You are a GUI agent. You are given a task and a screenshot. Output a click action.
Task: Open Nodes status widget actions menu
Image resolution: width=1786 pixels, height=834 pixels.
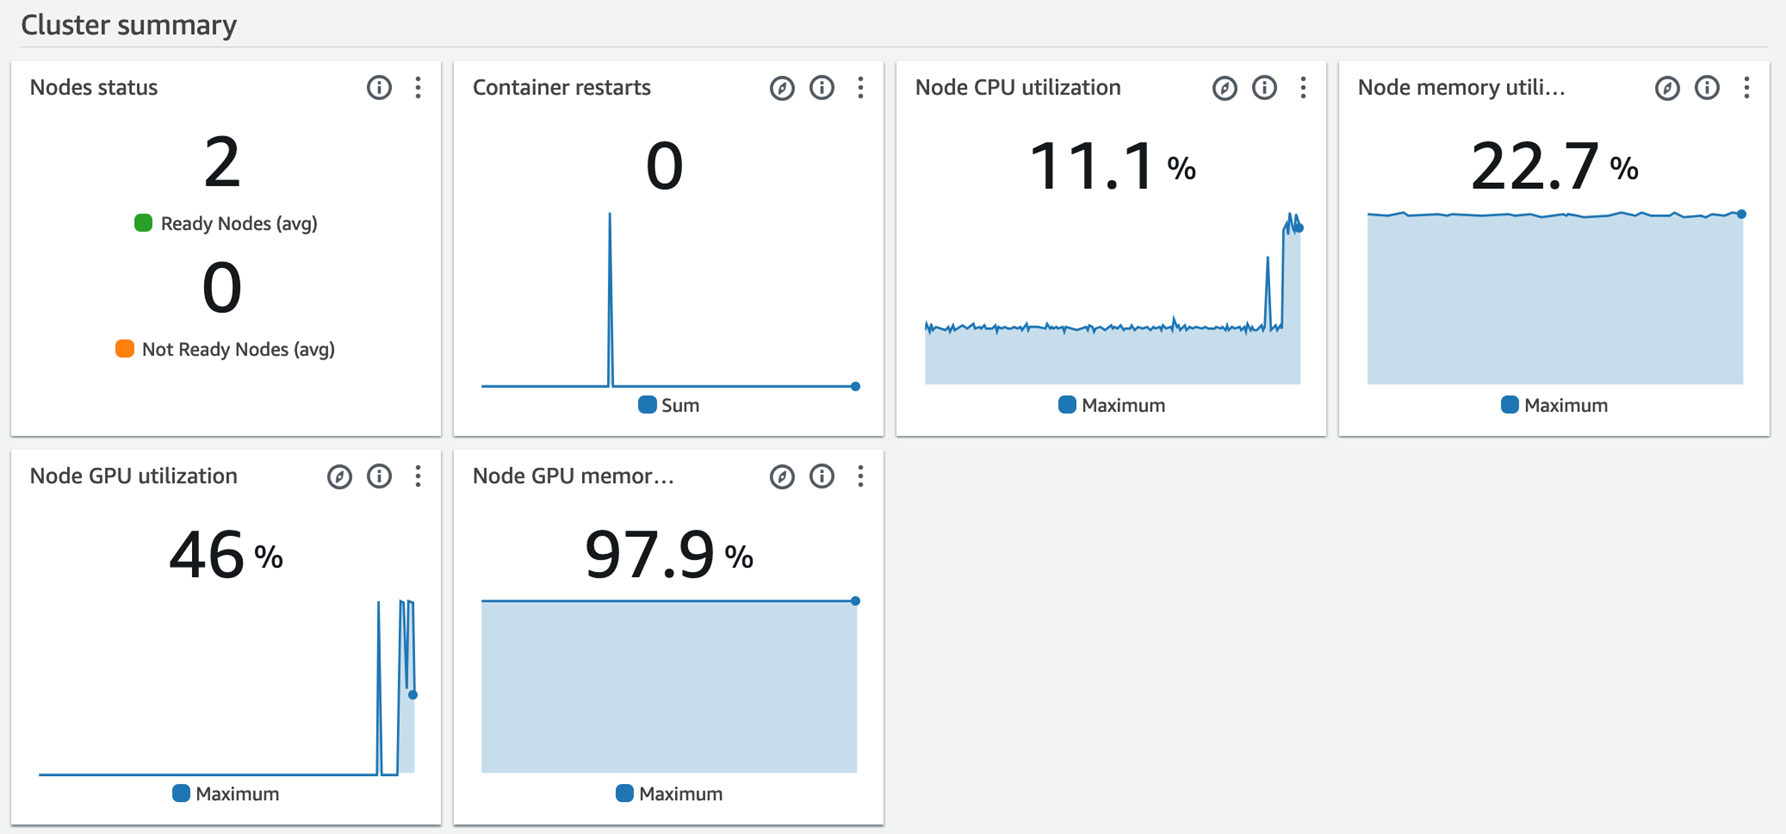click(418, 88)
